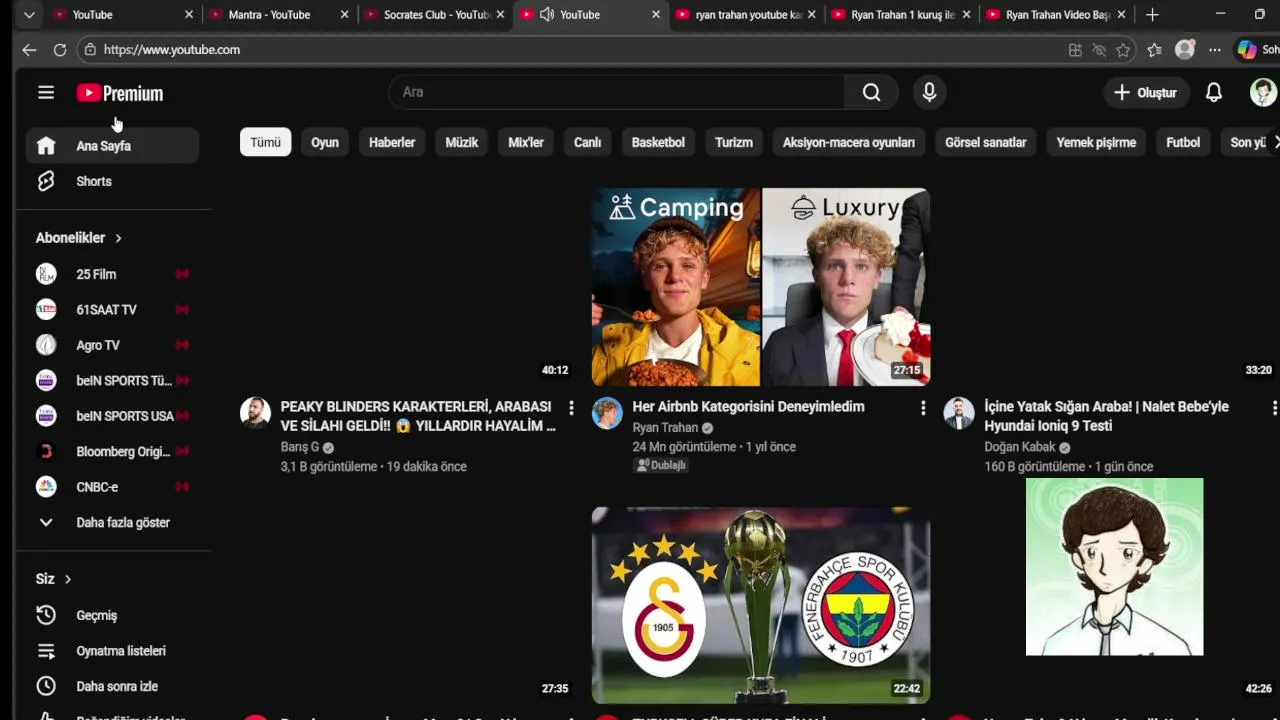The width and height of the screenshot is (1280, 720).
Task: Click the YouTube Premium logo
Action: (119, 93)
